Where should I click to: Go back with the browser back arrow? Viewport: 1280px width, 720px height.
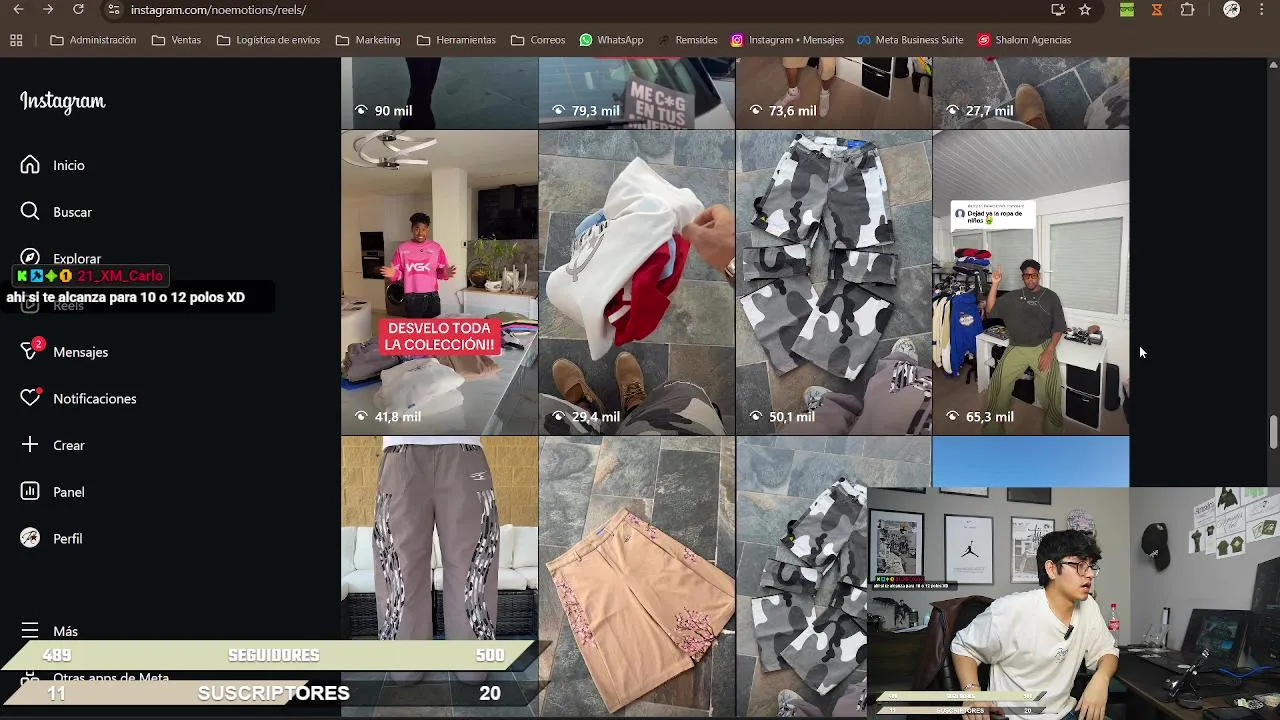pos(18,9)
